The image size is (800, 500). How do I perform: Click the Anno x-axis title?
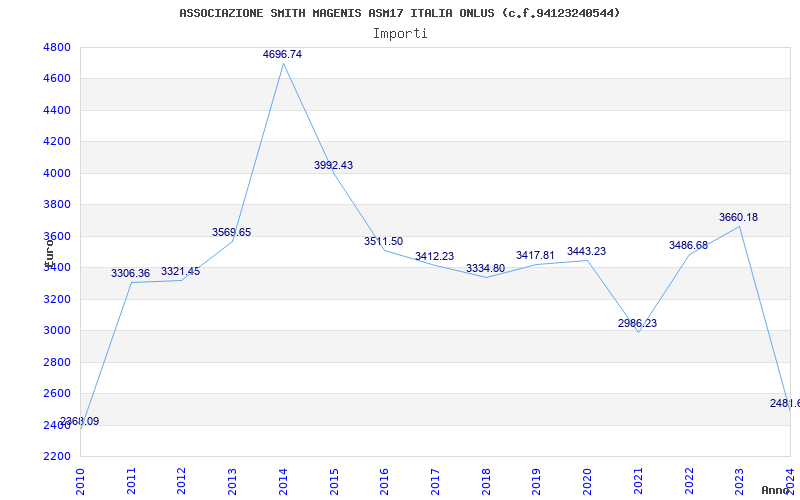coord(776,490)
